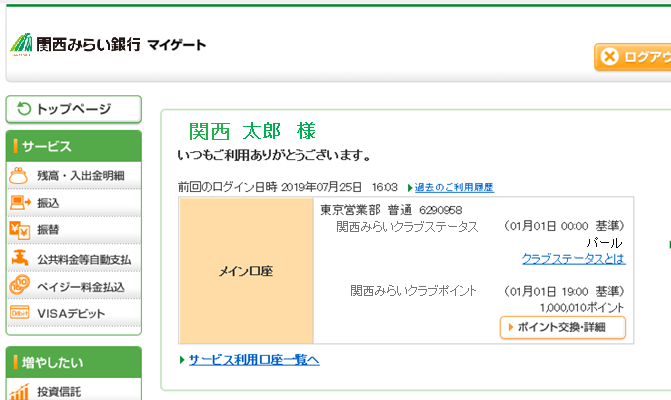Open VISAデビット menu item

pos(74,313)
